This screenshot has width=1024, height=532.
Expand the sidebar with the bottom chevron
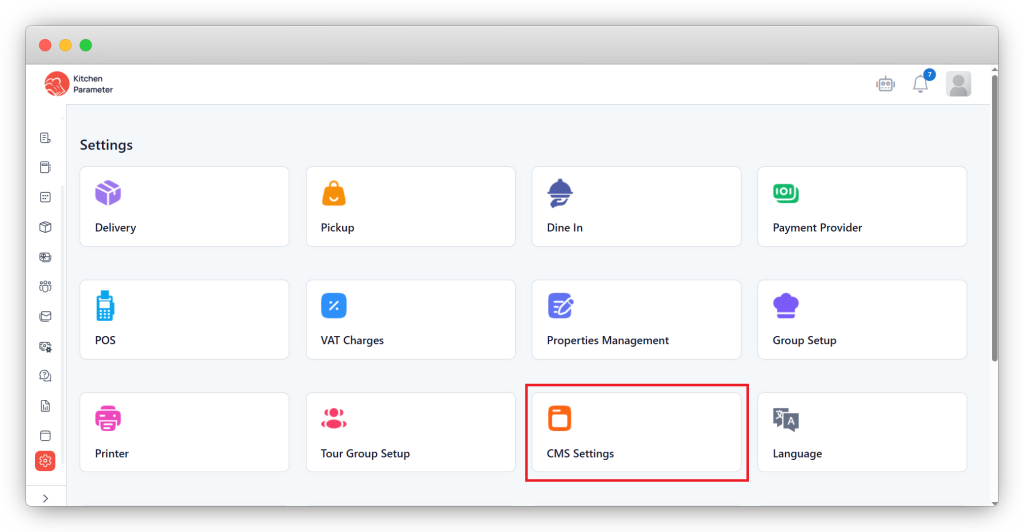[x=45, y=498]
